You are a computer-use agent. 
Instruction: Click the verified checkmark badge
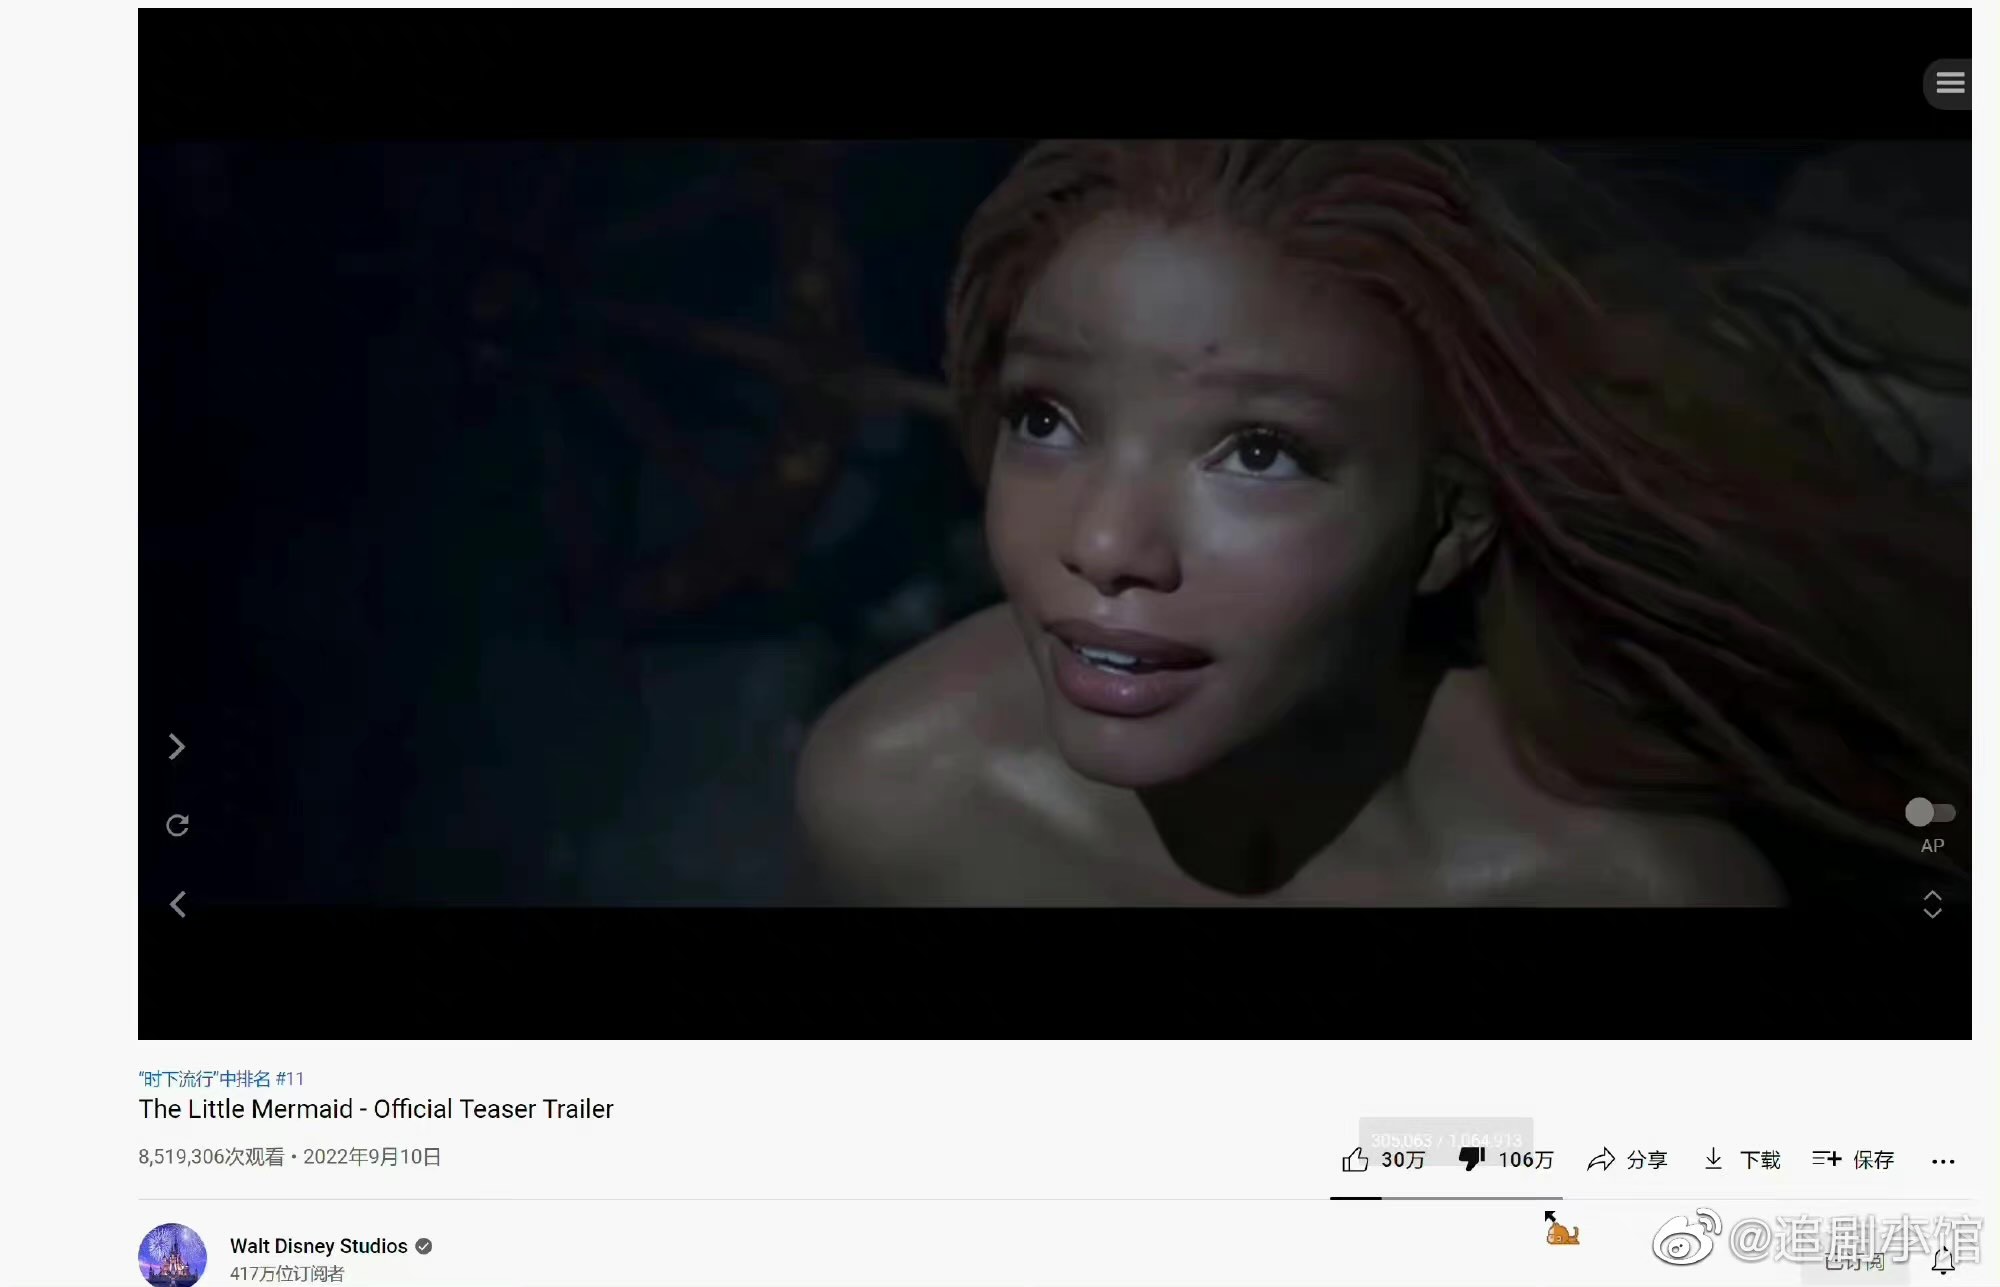click(x=424, y=1246)
